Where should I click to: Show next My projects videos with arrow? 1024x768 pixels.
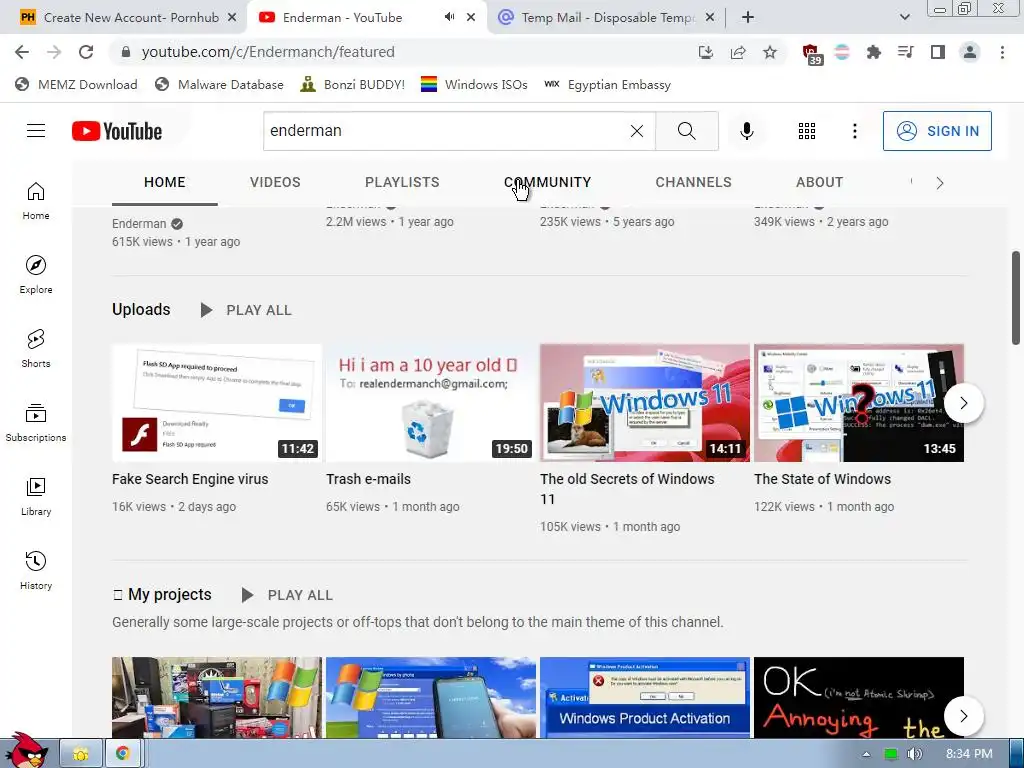pyautogui.click(x=964, y=716)
